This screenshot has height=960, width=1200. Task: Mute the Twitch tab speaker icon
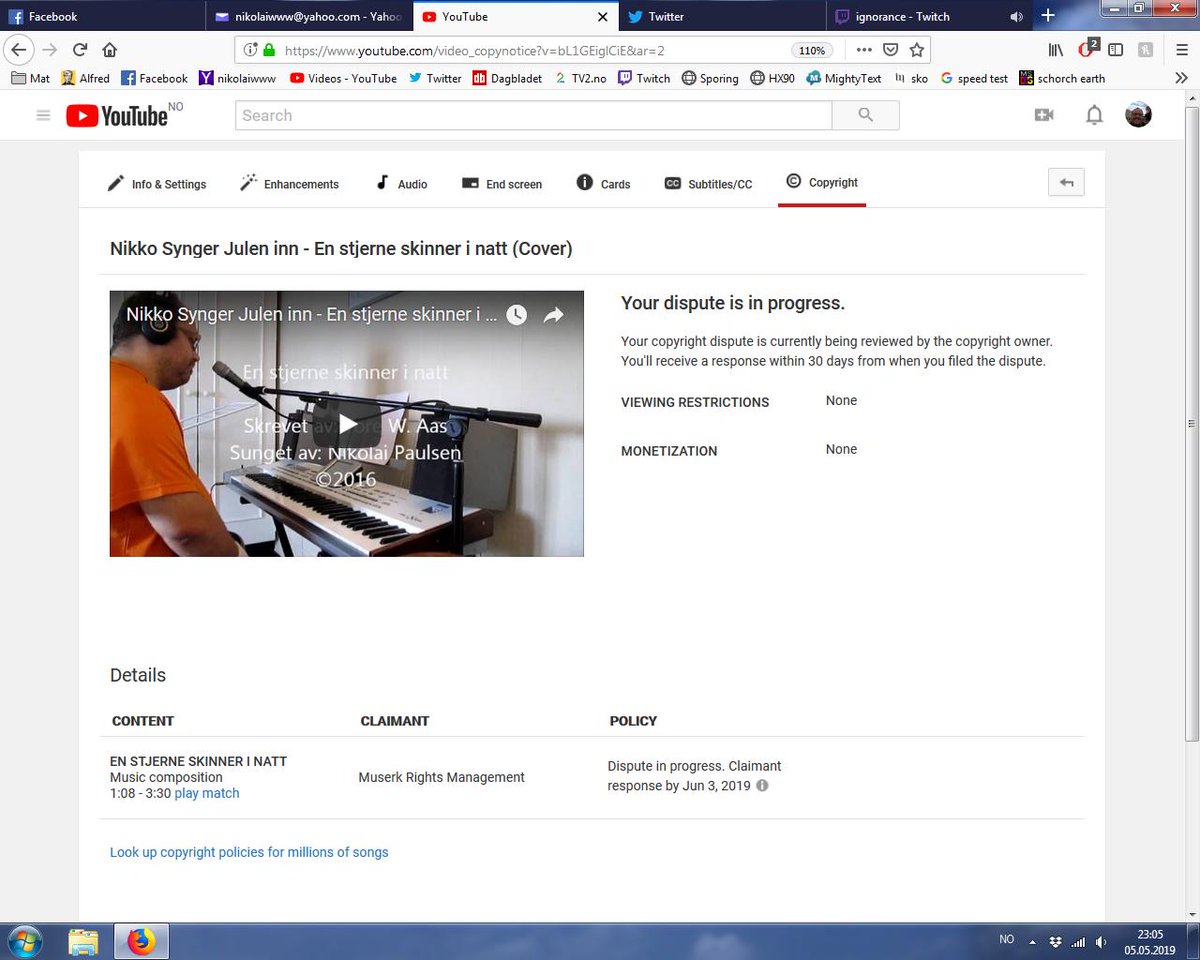tap(1017, 17)
